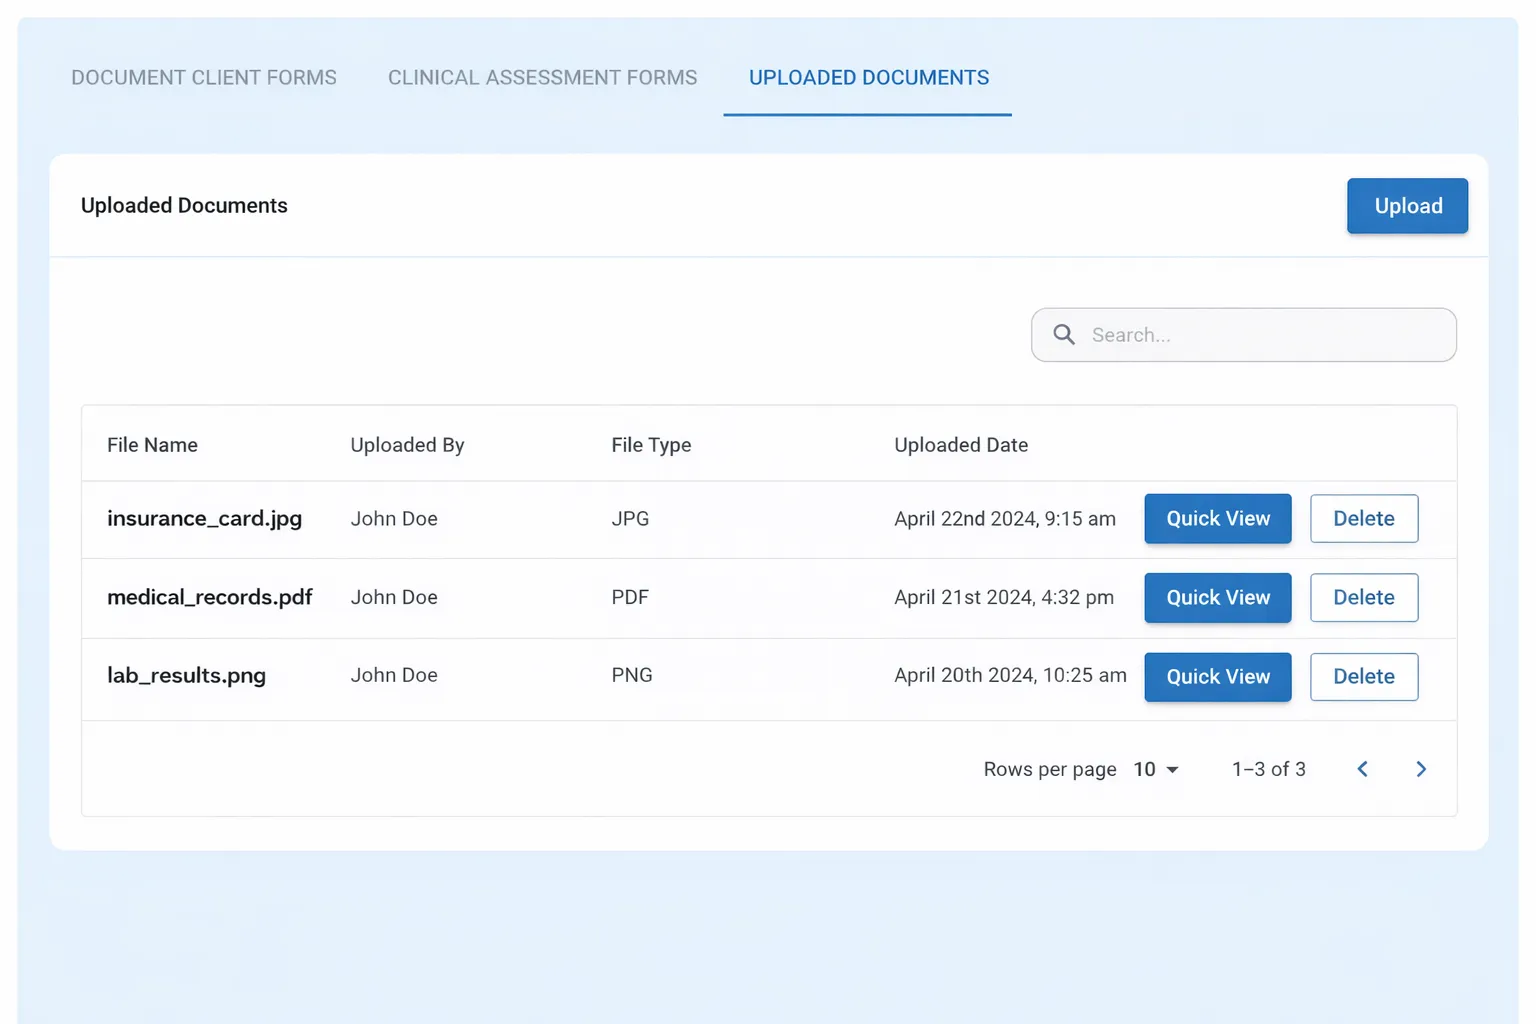
Task: Click the search magnifier icon
Action: 1064,335
